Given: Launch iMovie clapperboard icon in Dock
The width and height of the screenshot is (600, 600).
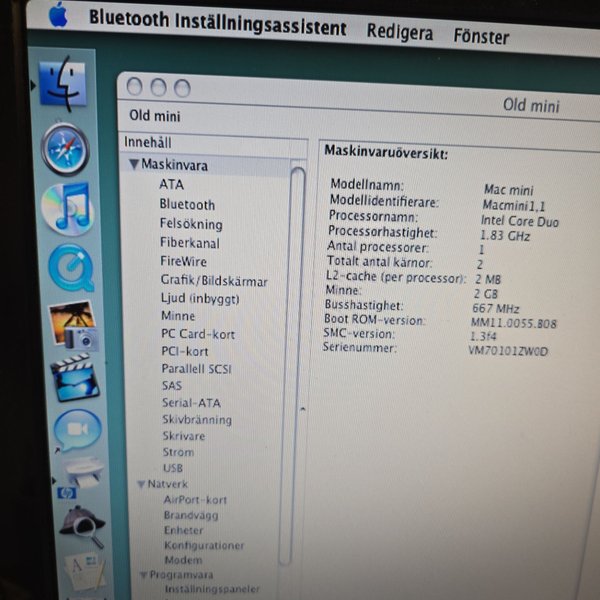Looking at the screenshot, I should 76,378.
